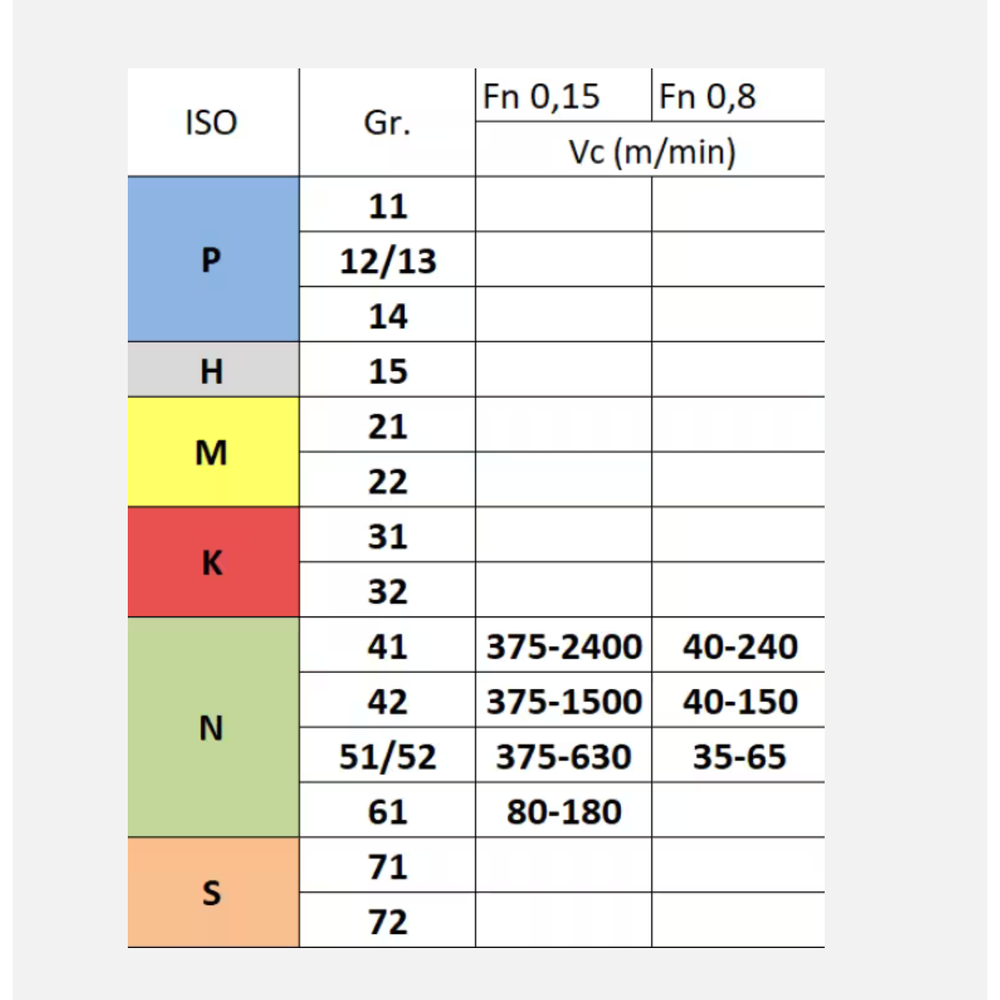Click the 40-240 value cell
This screenshot has height=1000, width=1000.
[740, 647]
